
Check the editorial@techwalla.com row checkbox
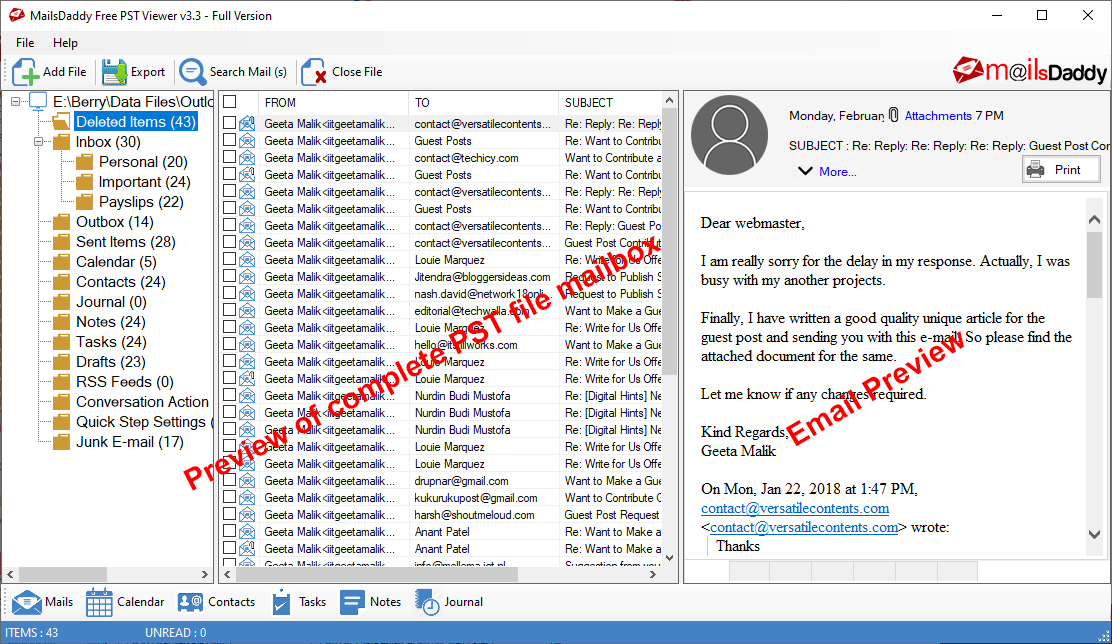(x=229, y=310)
